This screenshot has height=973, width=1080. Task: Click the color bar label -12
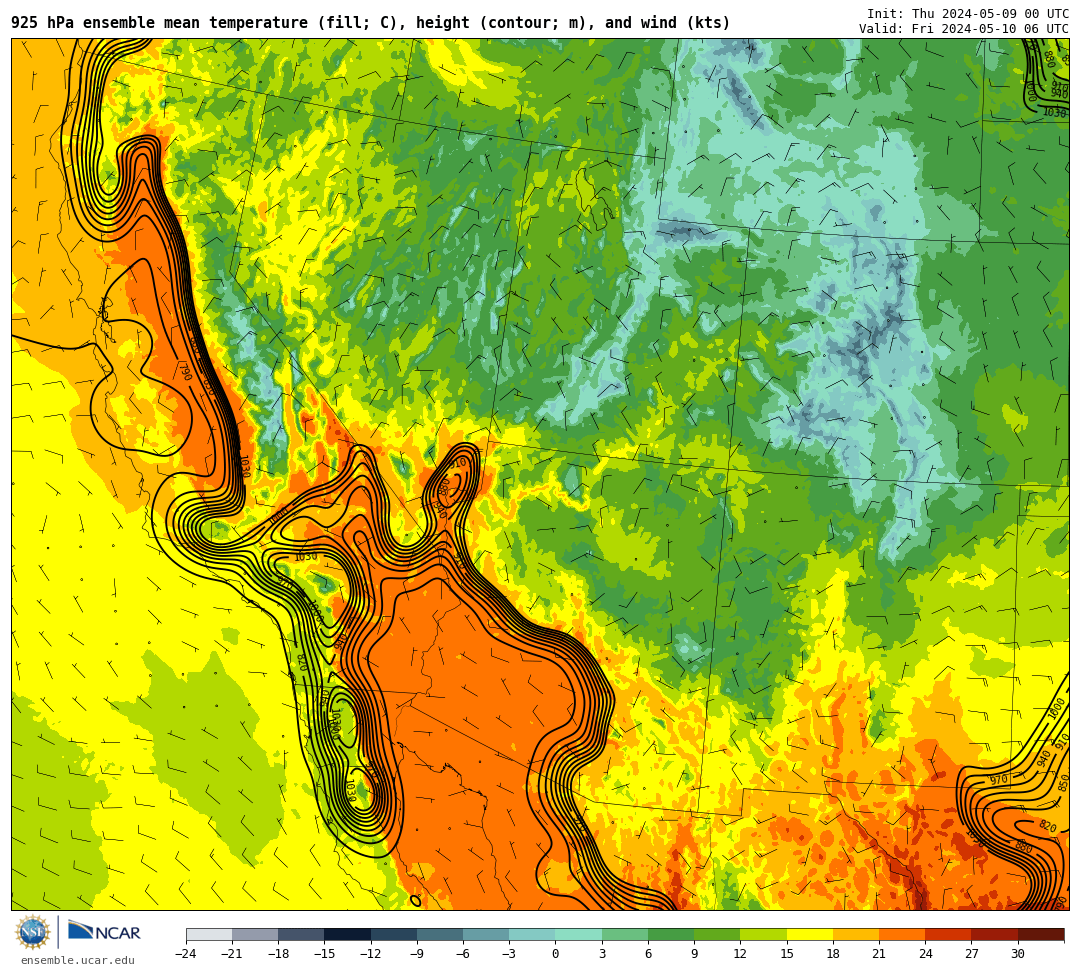point(371,954)
